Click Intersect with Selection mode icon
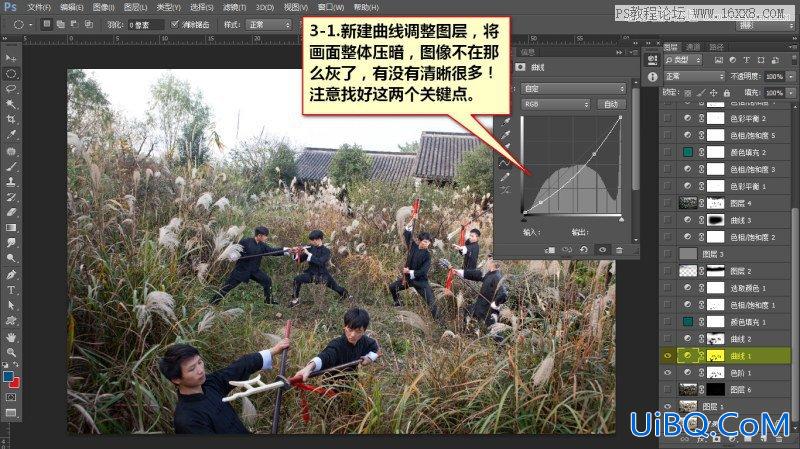Screen dimensions: 800x449 [88, 24]
